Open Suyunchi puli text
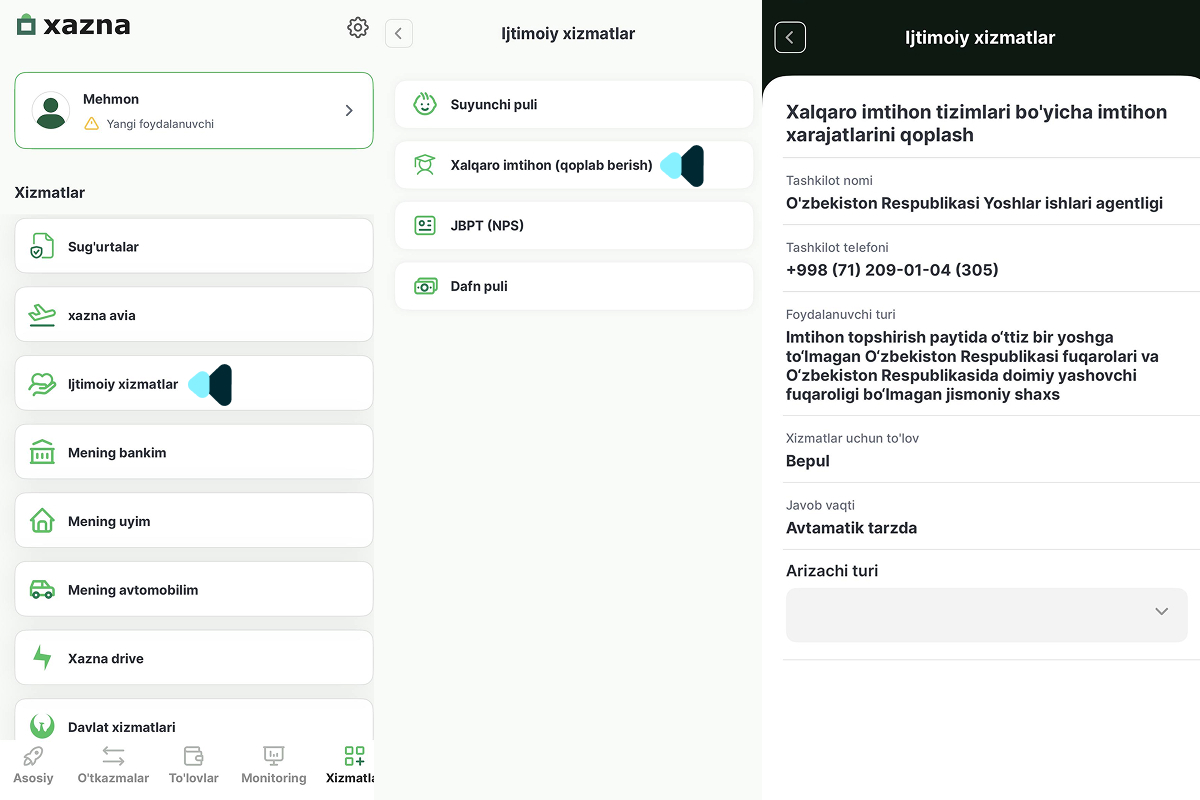Screen dimensions: 1200x800 tap(494, 104)
